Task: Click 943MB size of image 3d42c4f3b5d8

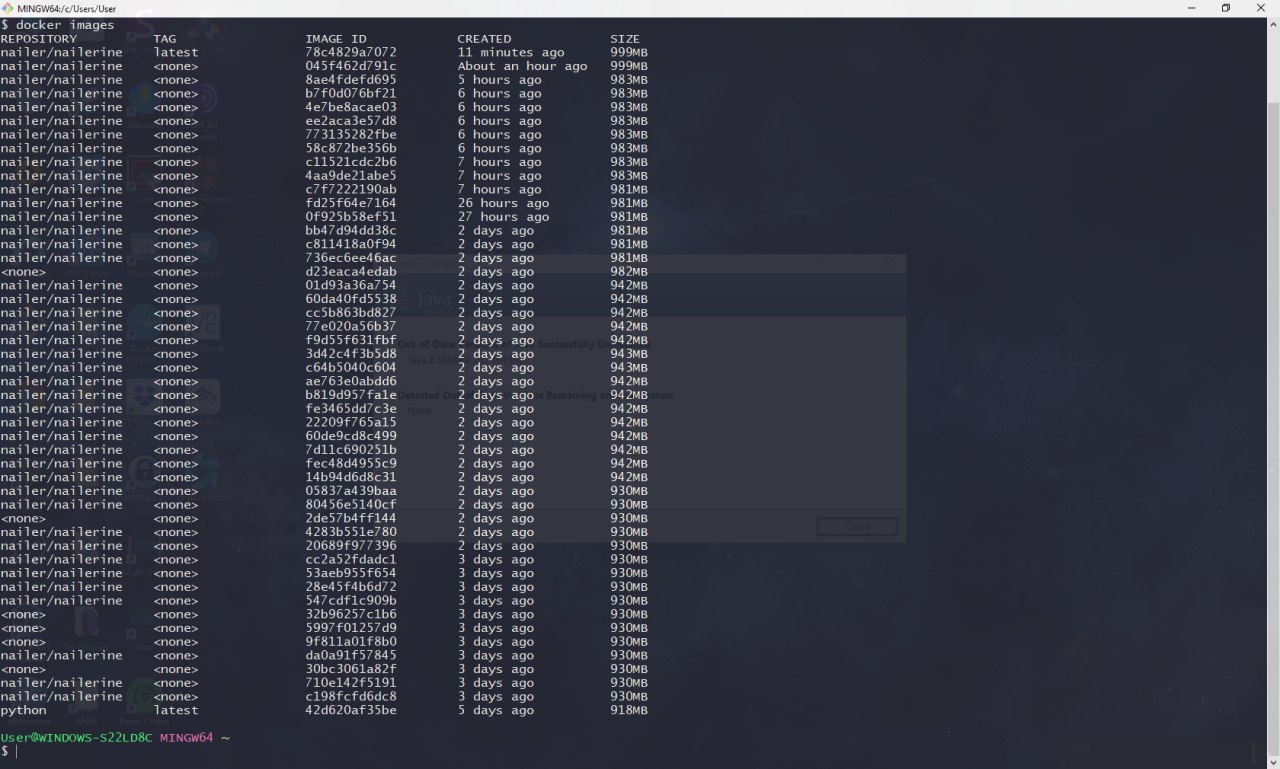Action: pos(629,354)
